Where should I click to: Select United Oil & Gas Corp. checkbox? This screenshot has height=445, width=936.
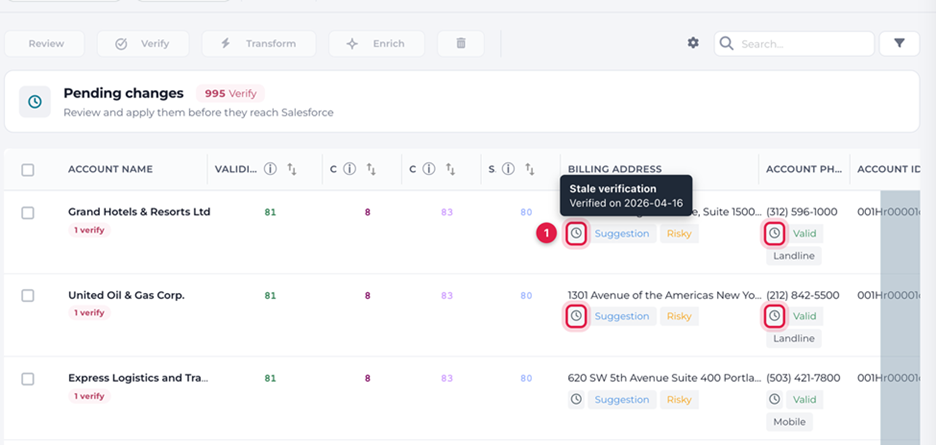pos(27,296)
